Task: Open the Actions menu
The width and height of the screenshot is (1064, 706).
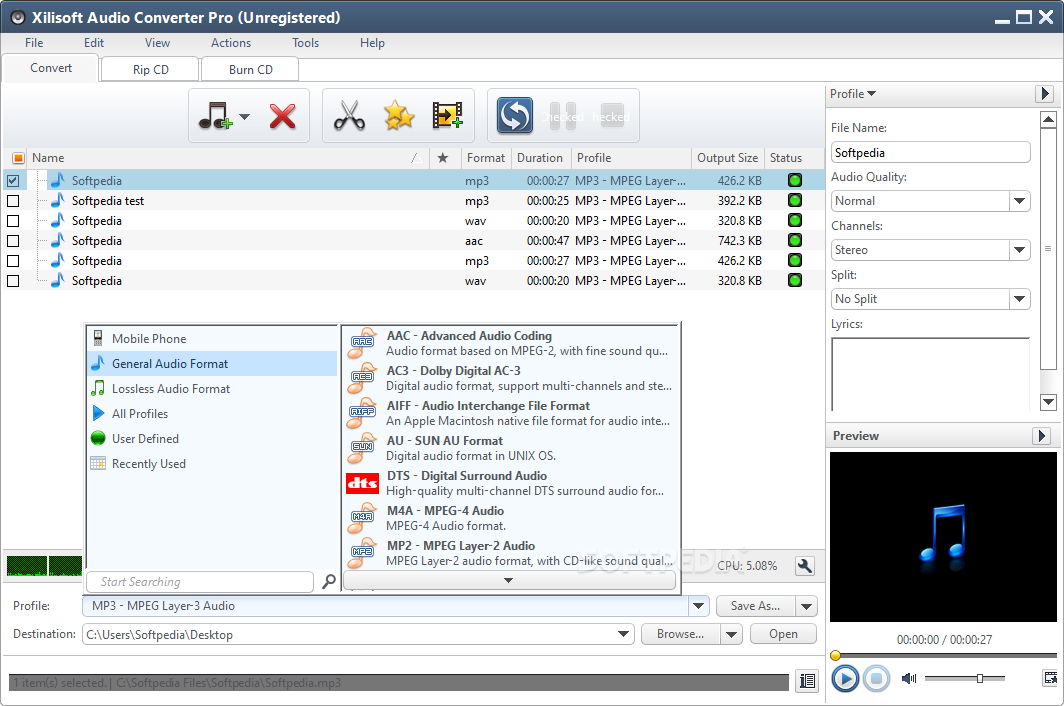Action: tap(231, 43)
